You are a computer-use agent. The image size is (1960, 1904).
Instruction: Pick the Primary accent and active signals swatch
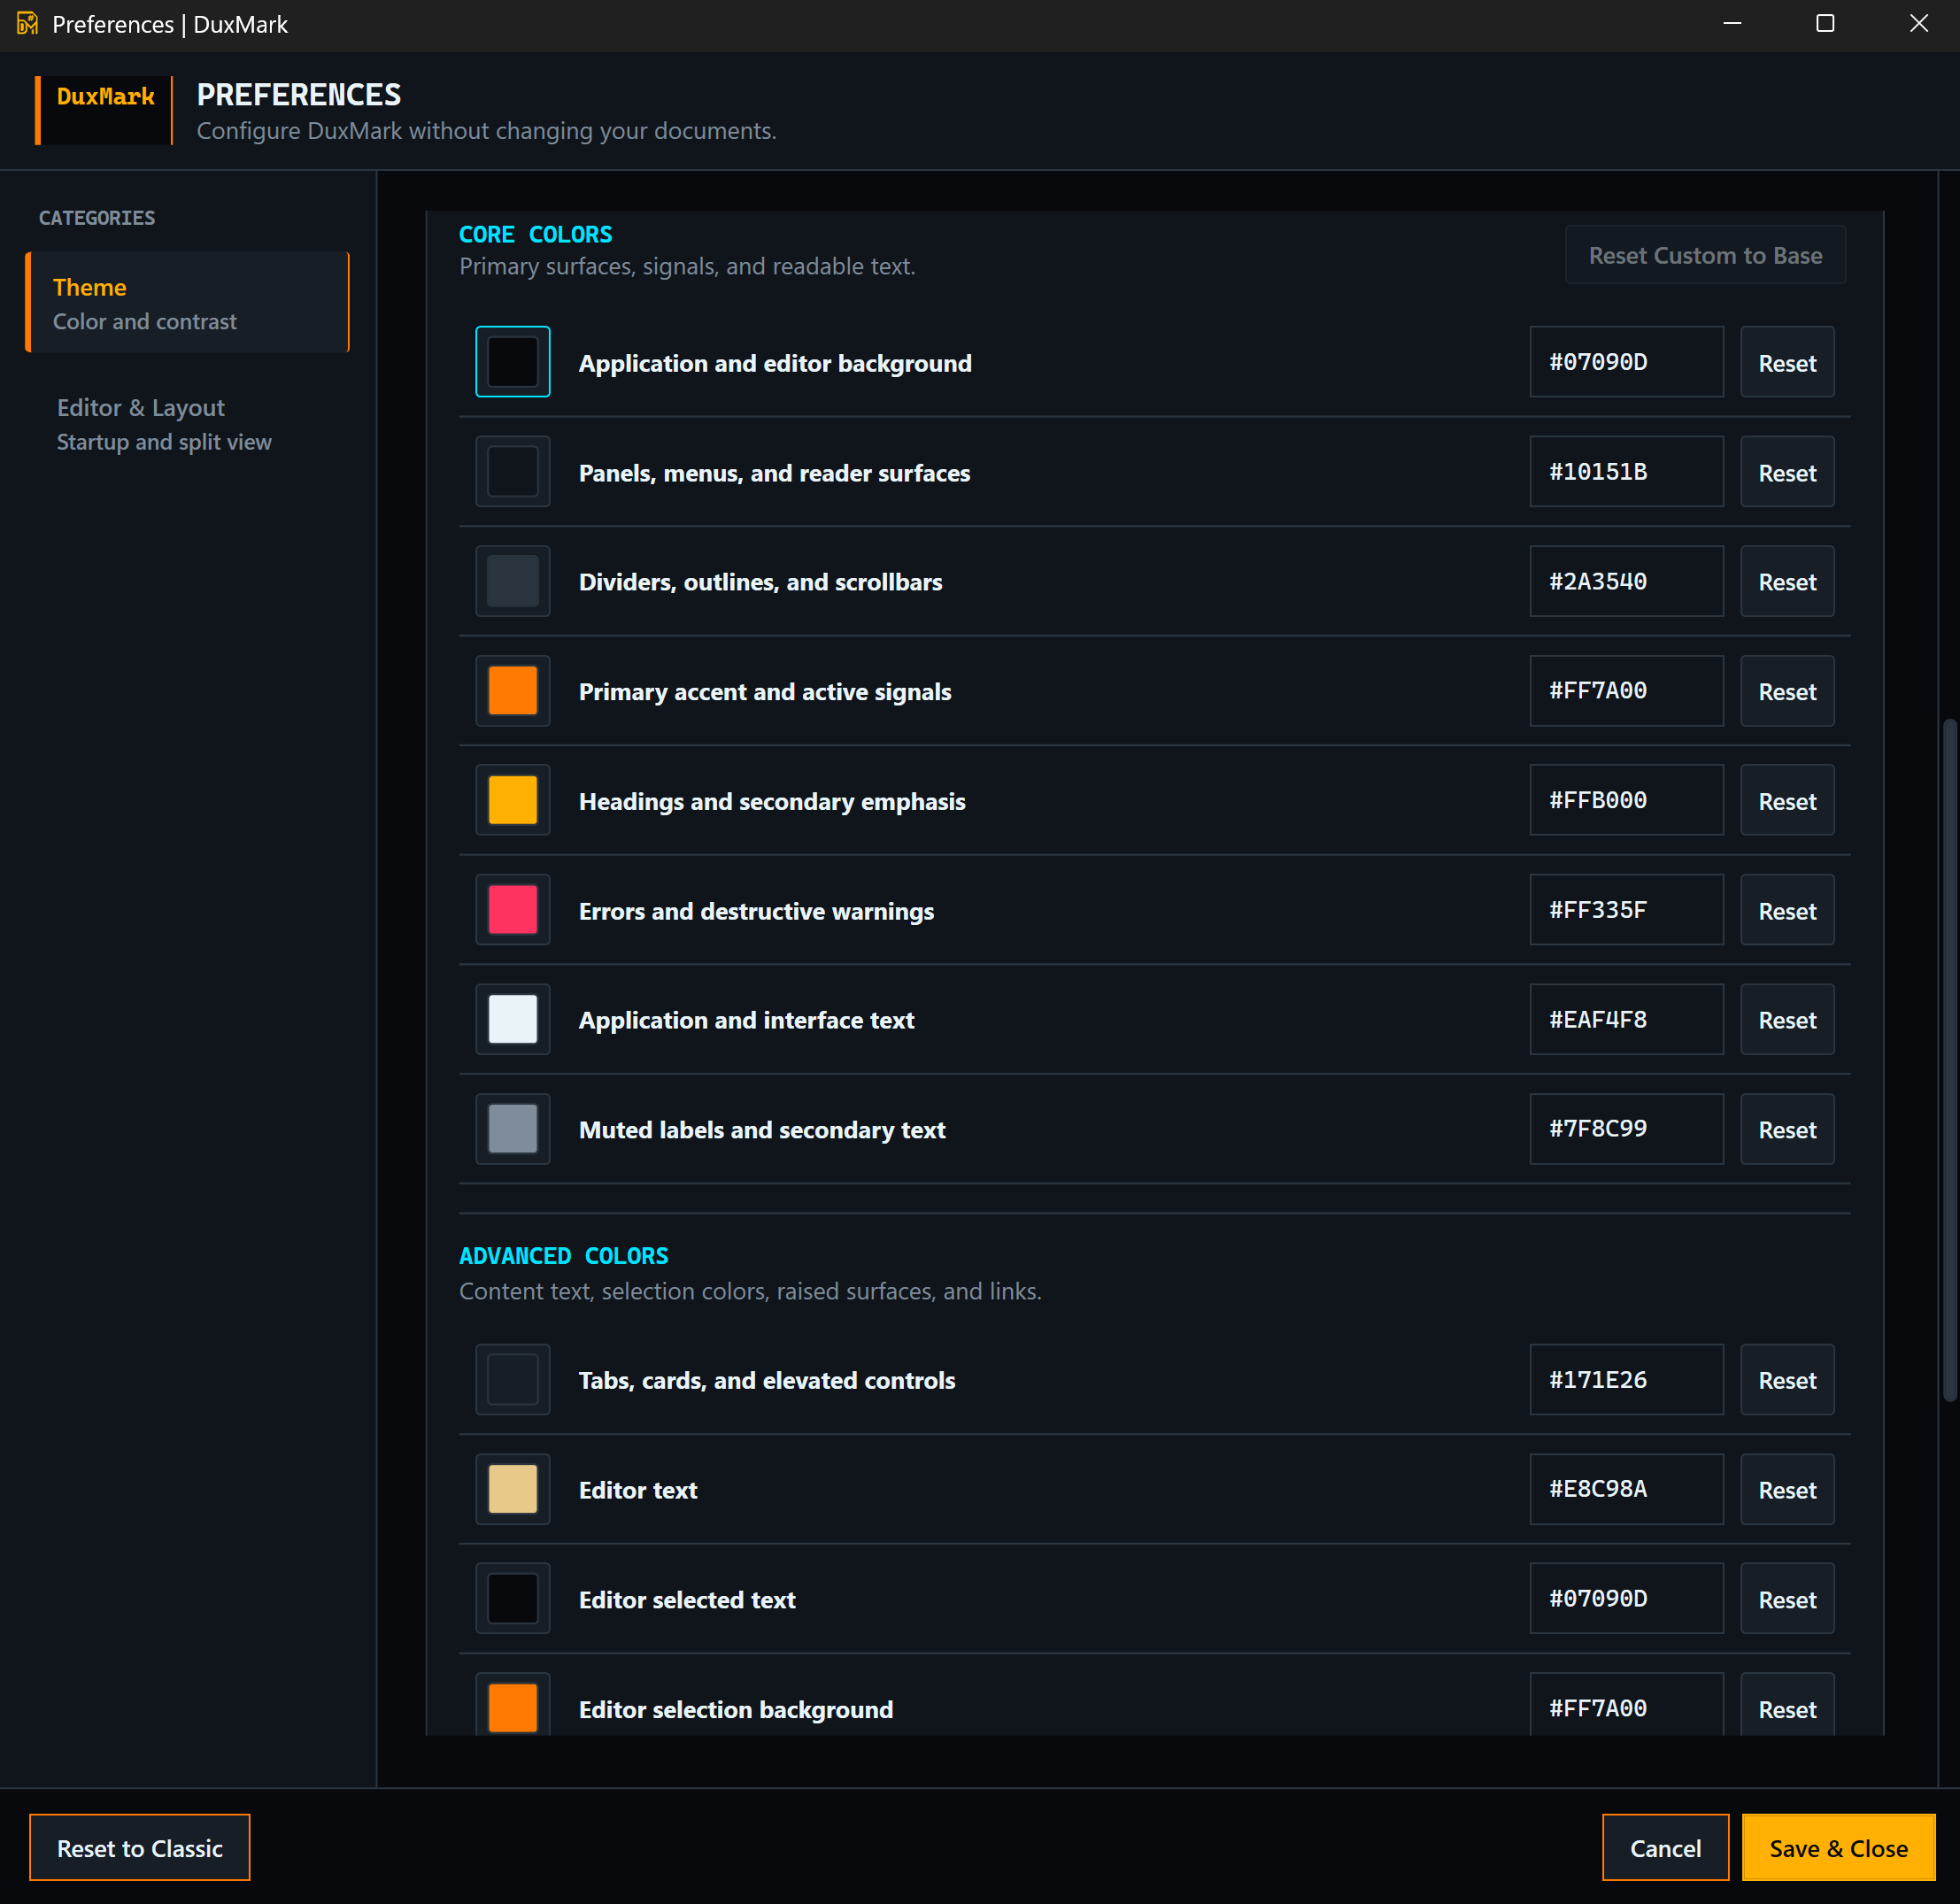pos(513,691)
